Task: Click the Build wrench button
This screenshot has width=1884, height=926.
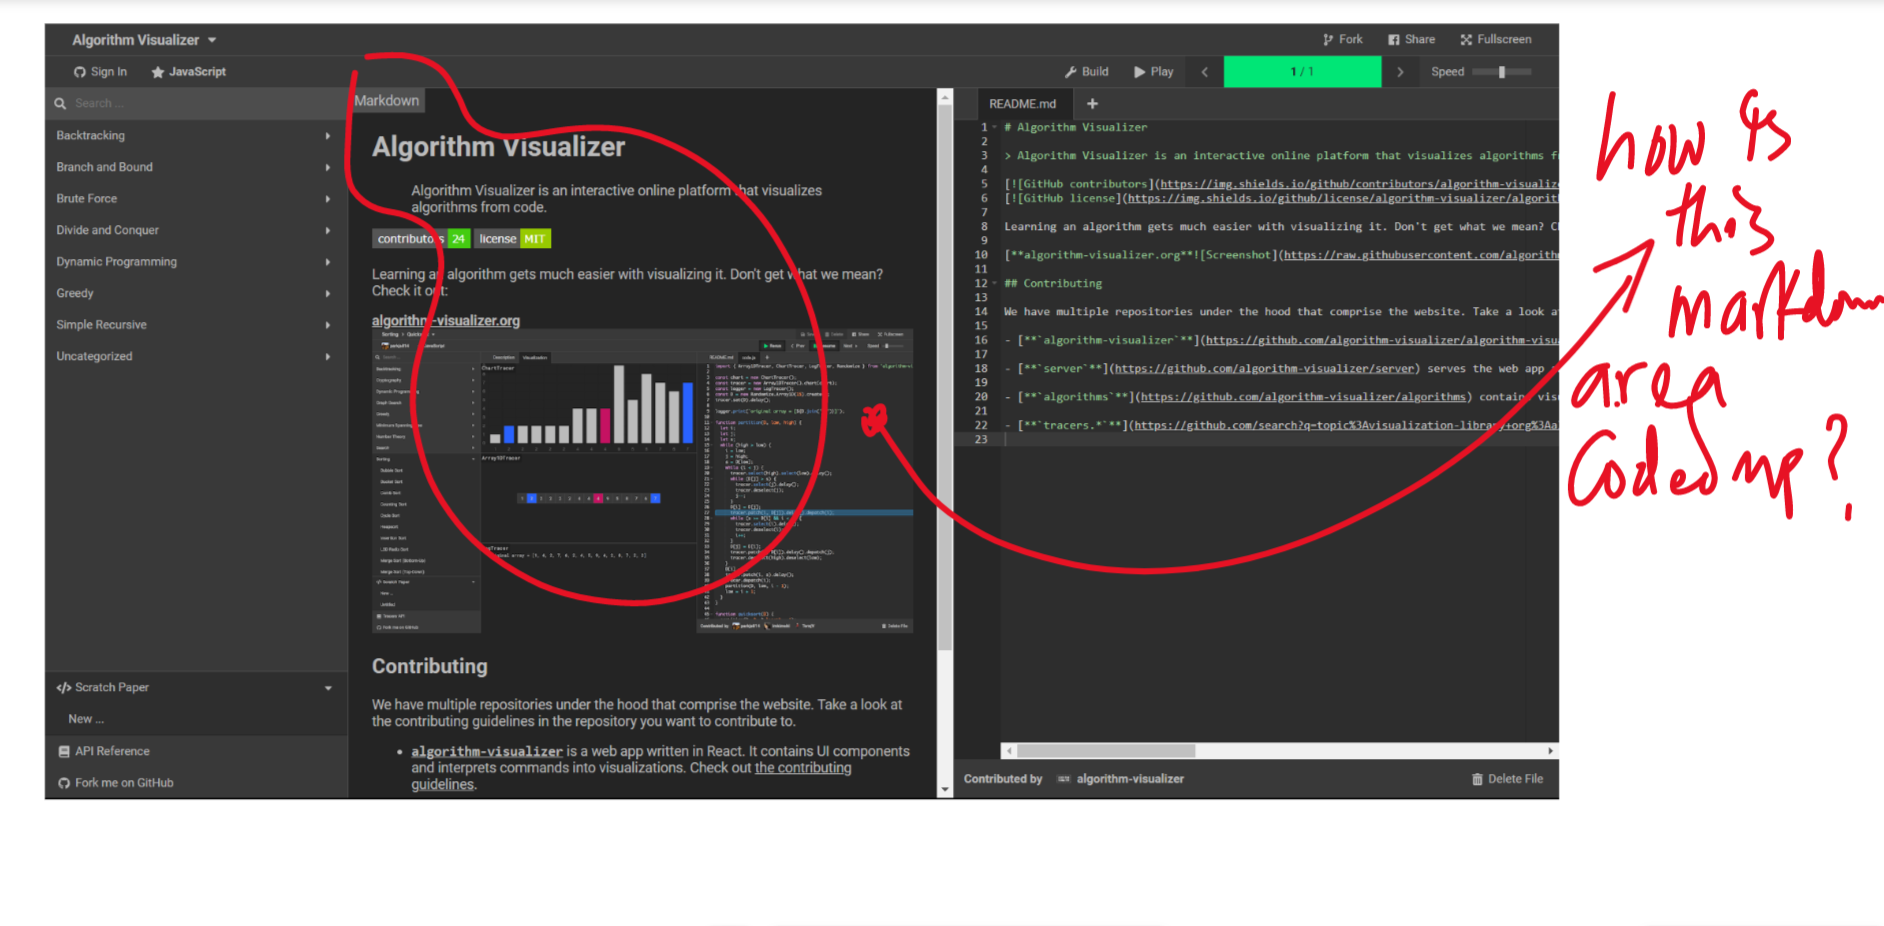Action: 1086,72
